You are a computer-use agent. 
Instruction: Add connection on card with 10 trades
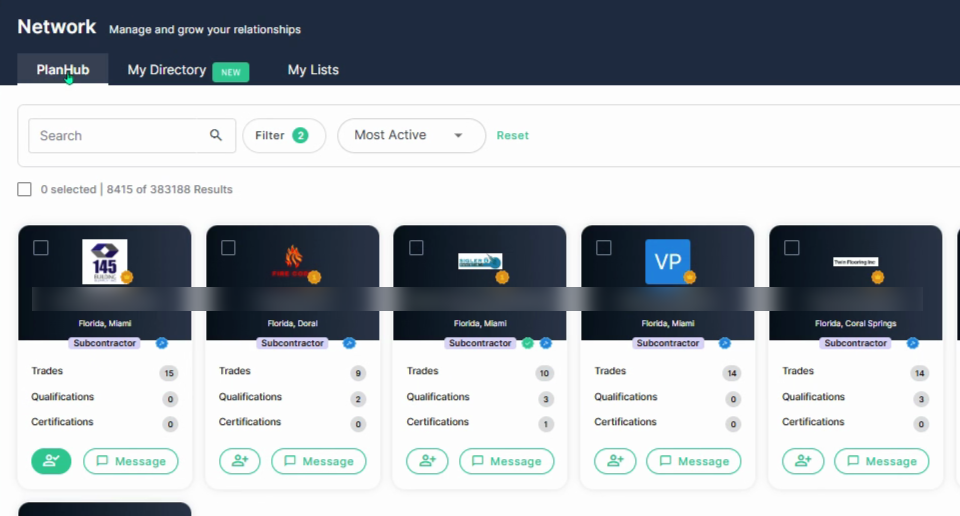click(427, 461)
